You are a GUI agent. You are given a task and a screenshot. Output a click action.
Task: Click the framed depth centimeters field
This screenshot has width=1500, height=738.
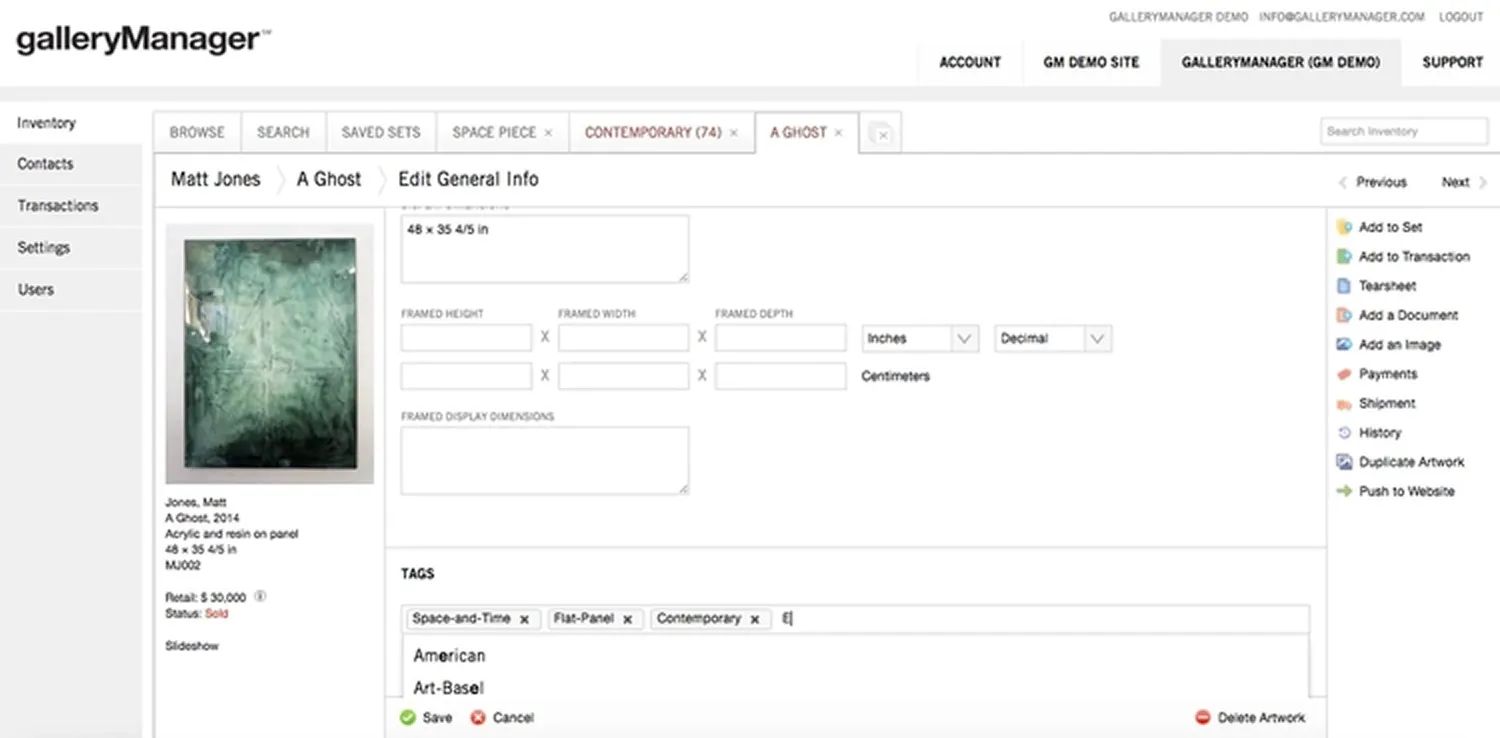[780, 376]
